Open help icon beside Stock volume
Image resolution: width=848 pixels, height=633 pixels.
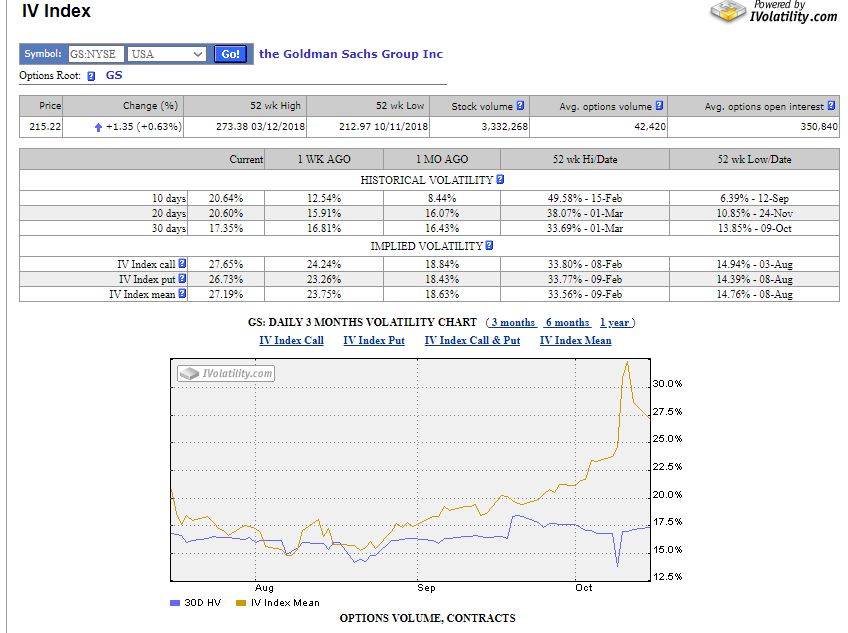(520, 106)
